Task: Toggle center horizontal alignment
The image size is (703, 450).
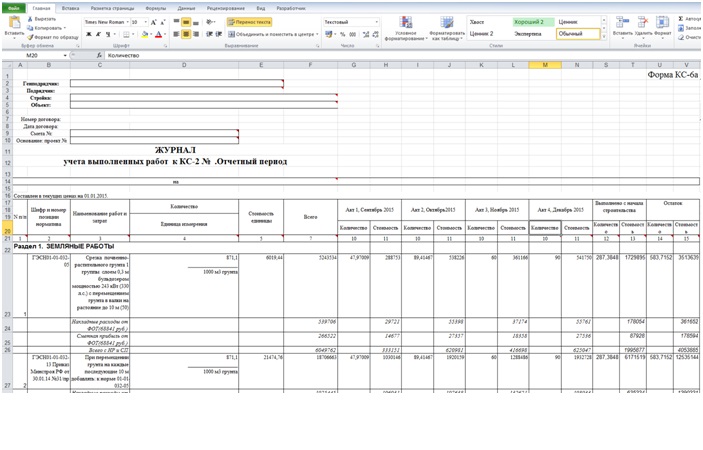Action: 186,34
